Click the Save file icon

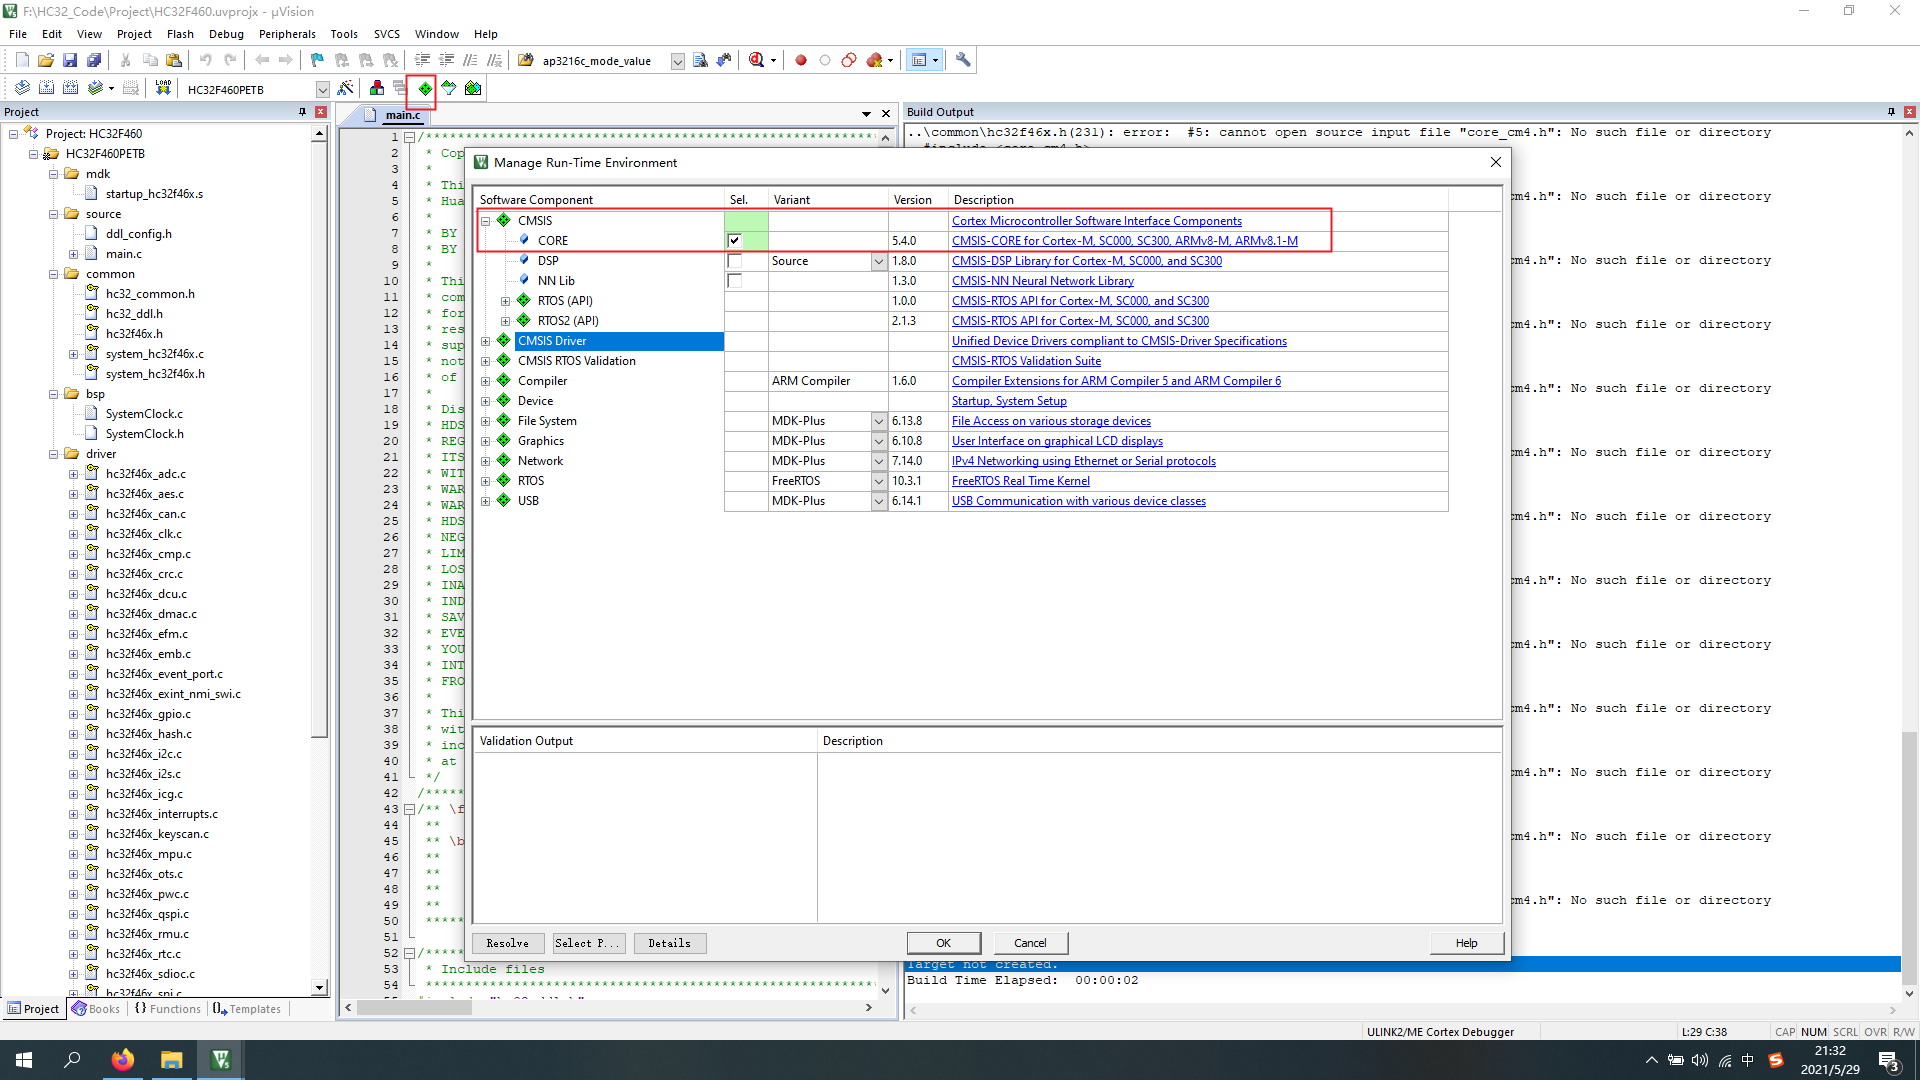click(x=70, y=61)
